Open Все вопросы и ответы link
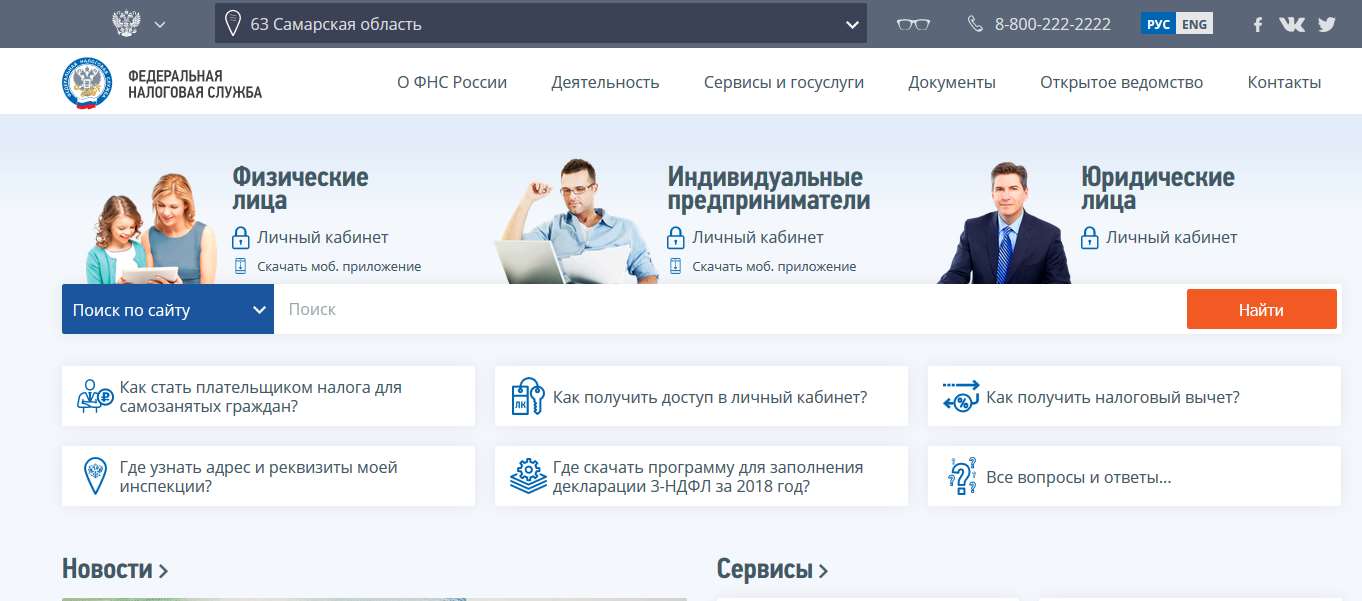This screenshot has width=1362, height=601. click(x=1079, y=477)
